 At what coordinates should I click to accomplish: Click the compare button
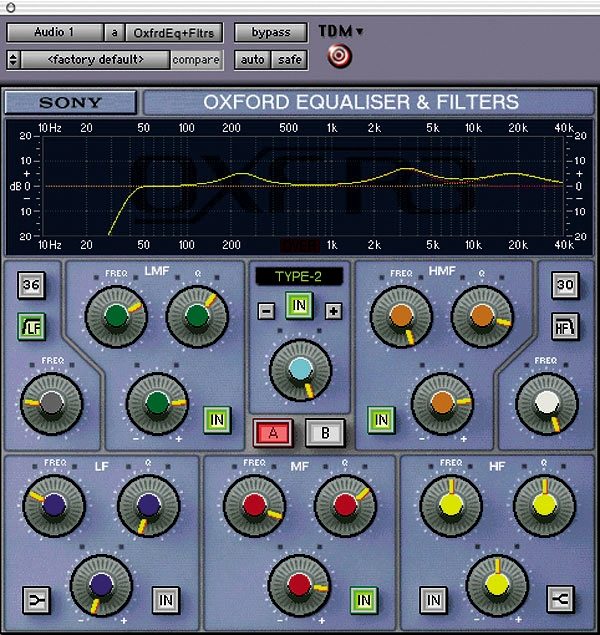pos(196,60)
